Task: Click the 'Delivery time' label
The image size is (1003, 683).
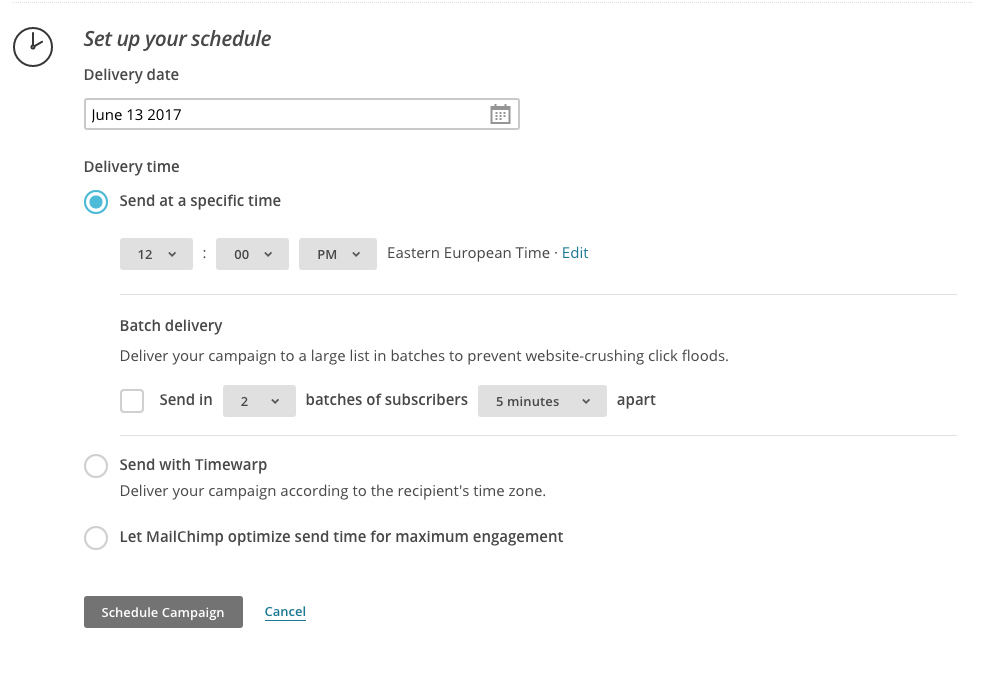Action: coord(132,167)
